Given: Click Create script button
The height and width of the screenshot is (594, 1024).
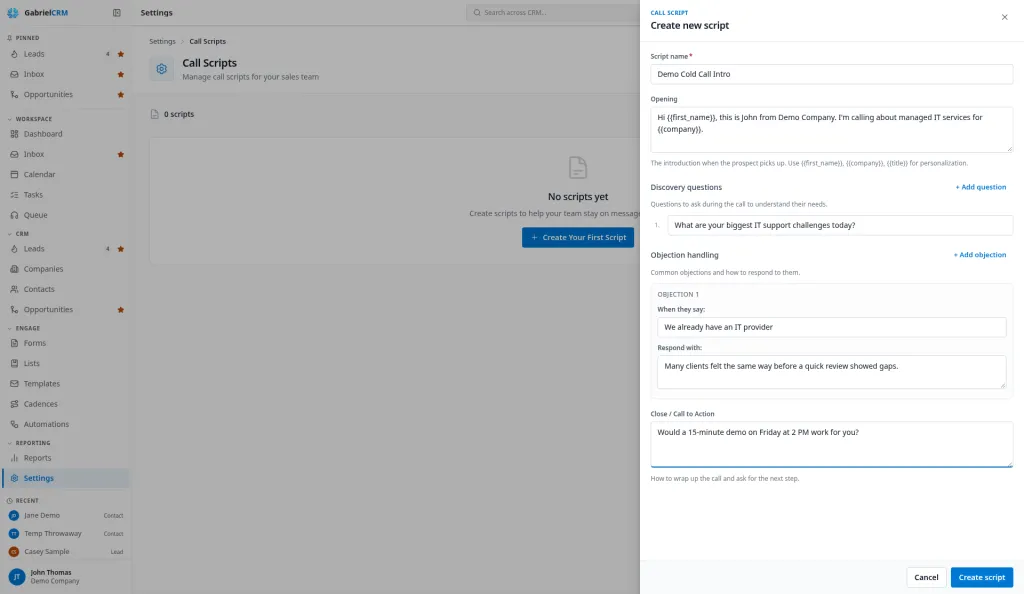Looking at the screenshot, I should 982,578.
